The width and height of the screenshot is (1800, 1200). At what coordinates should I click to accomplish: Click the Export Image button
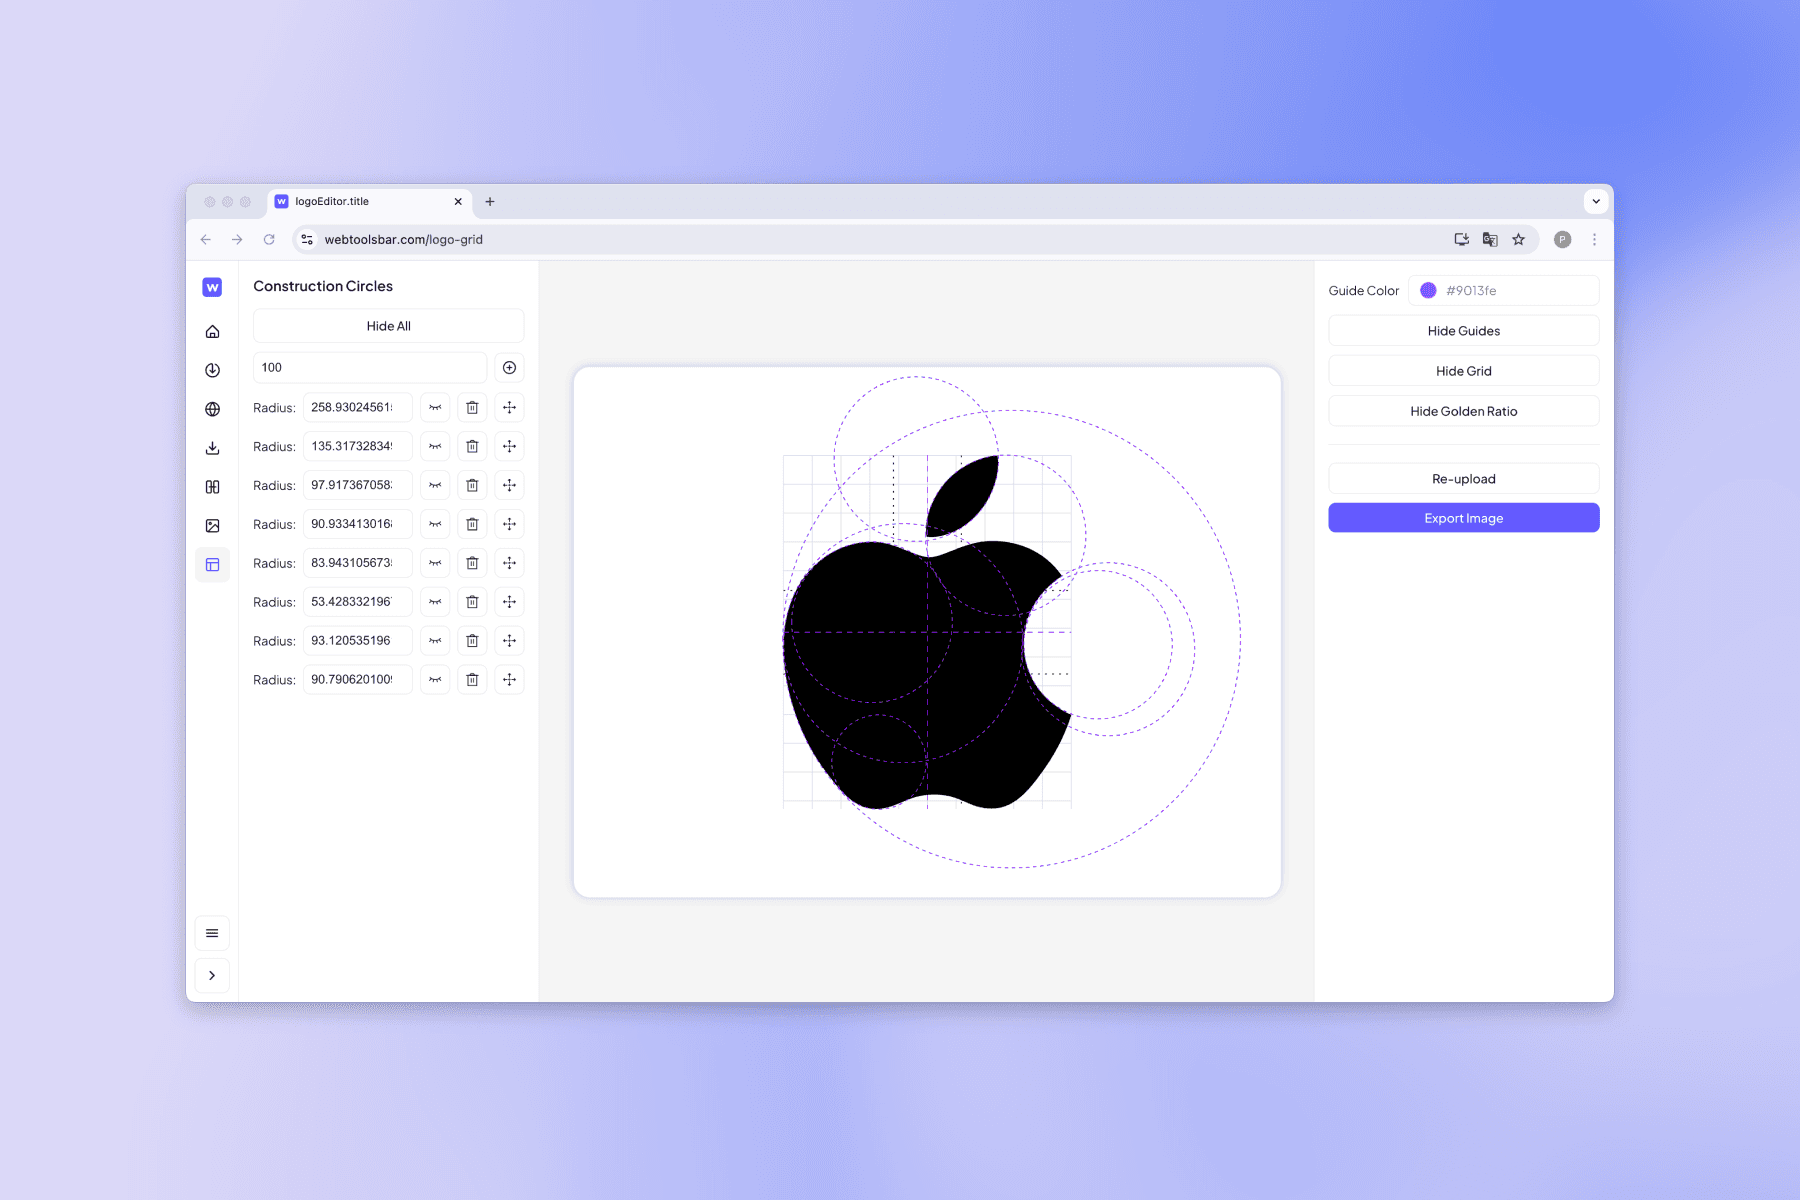click(1463, 518)
